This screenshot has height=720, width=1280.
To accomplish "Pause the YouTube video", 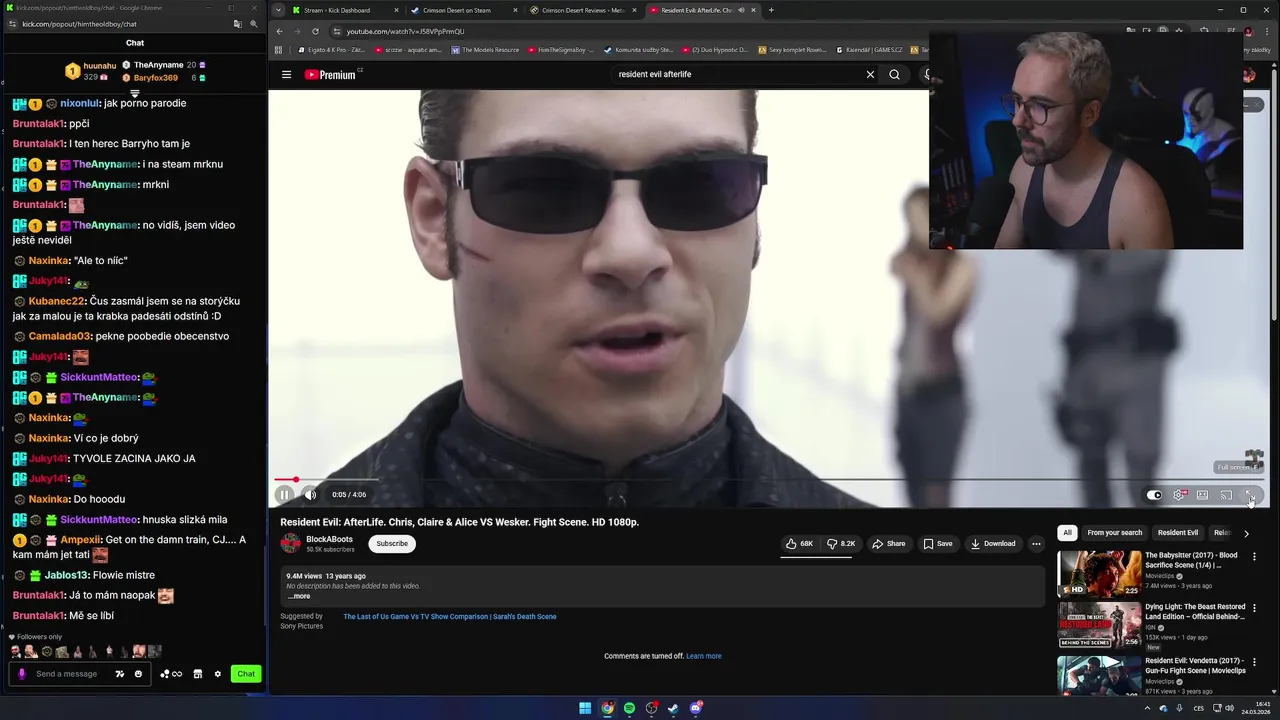I will (284, 494).
